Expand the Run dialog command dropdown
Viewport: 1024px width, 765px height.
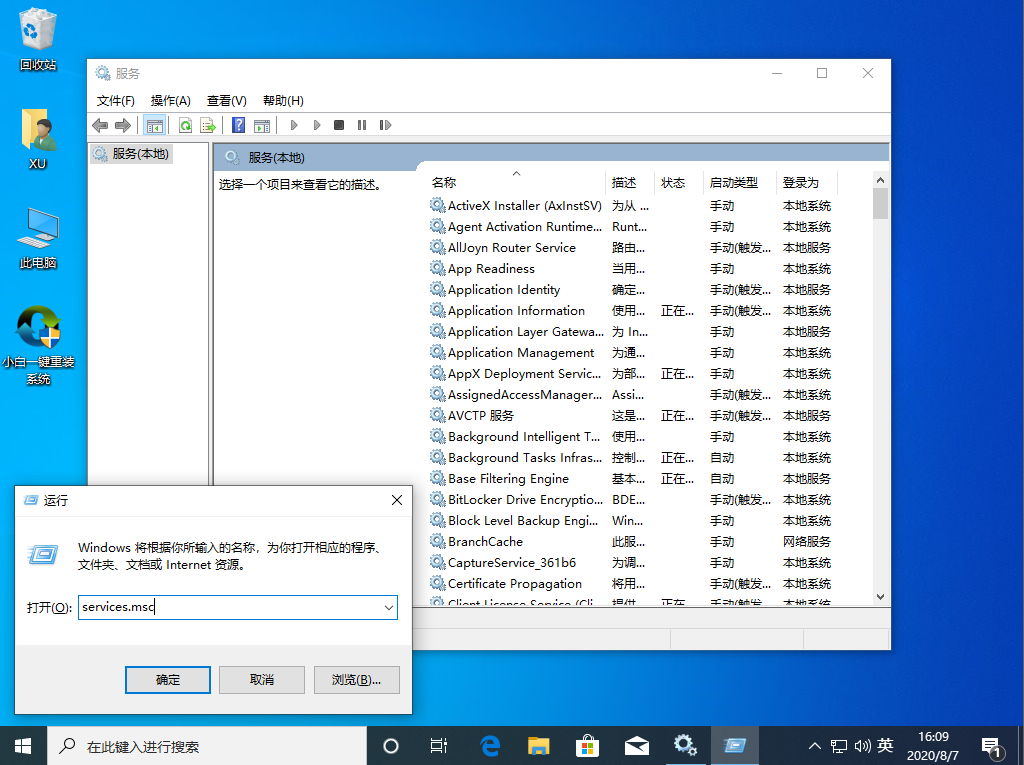388,607
